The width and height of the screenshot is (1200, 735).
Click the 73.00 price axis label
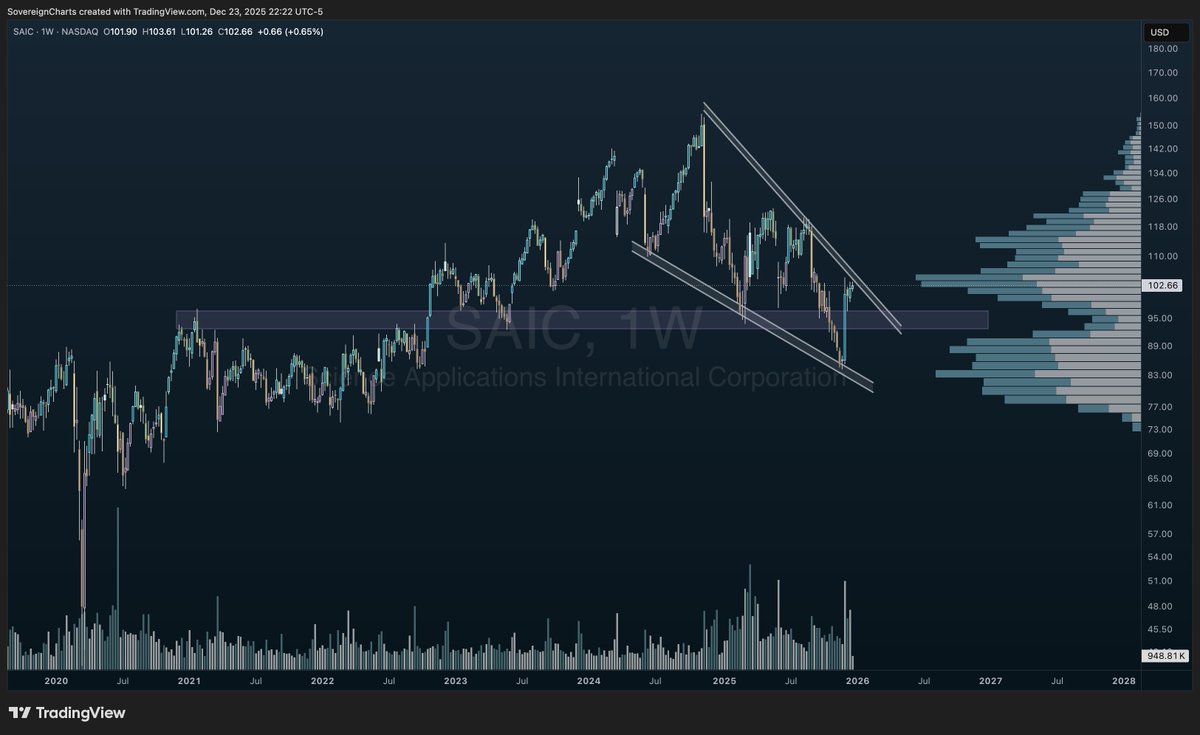(x=1160, y=430)
